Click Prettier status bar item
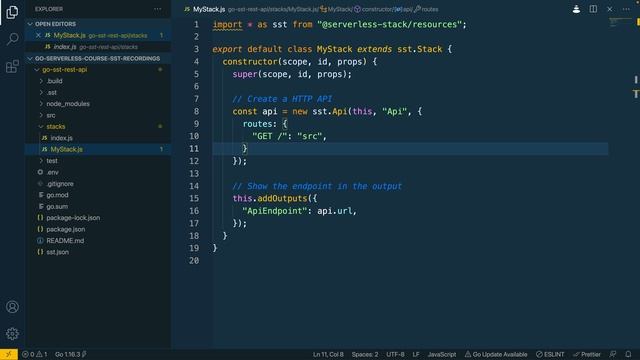The height and width of the screenshot is (360, 640). [587, 354]
